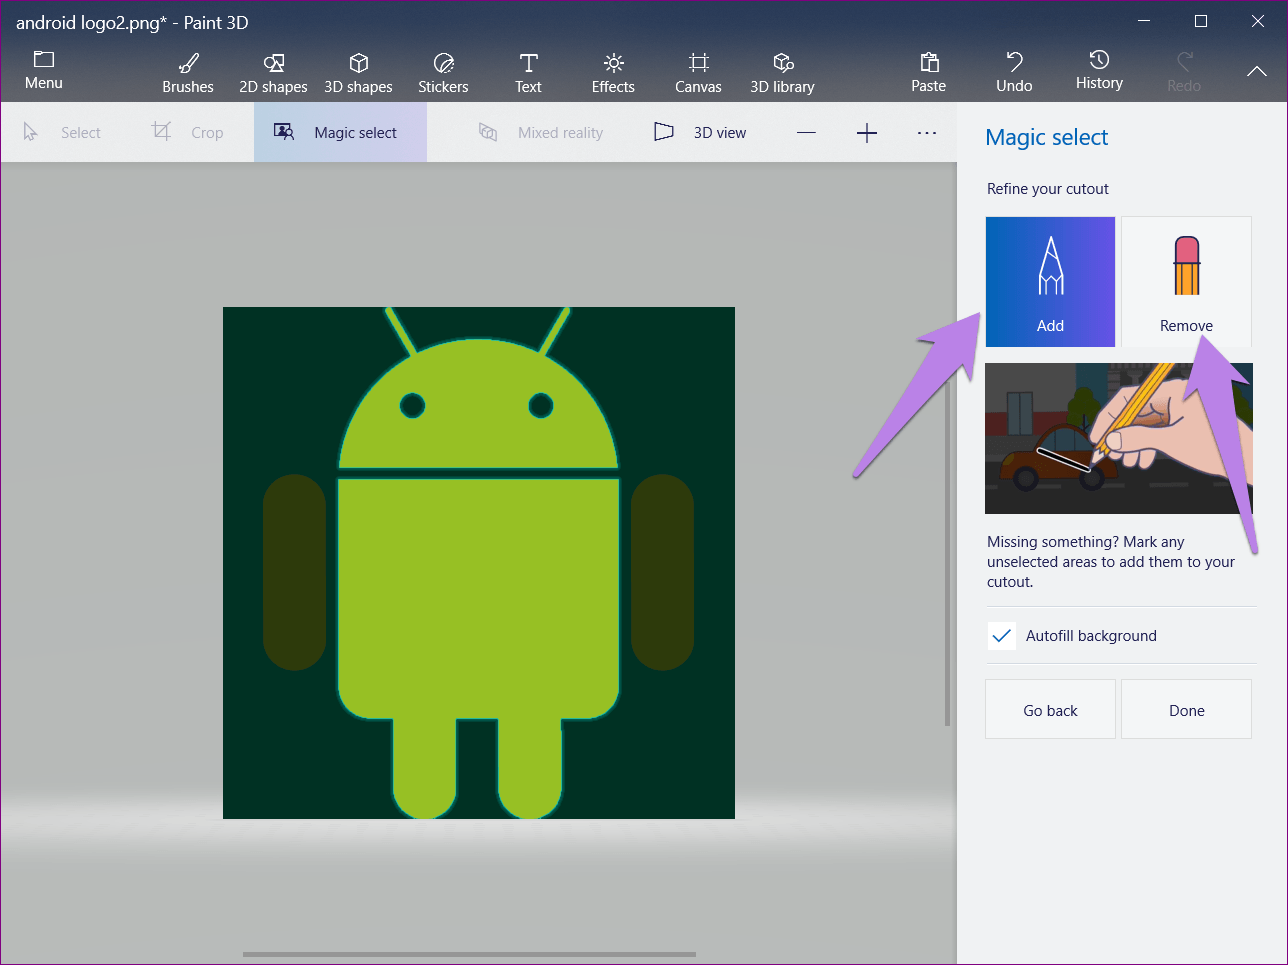Open the Effects panel

613,72
